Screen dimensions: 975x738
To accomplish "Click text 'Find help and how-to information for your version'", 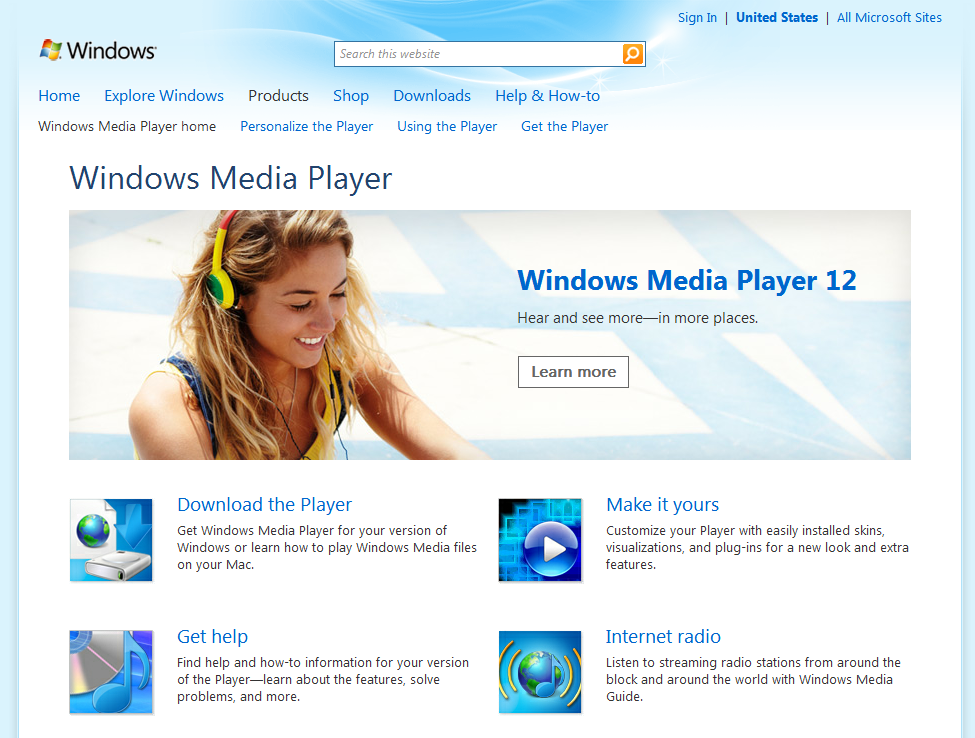I will click(x=323, y=663).
